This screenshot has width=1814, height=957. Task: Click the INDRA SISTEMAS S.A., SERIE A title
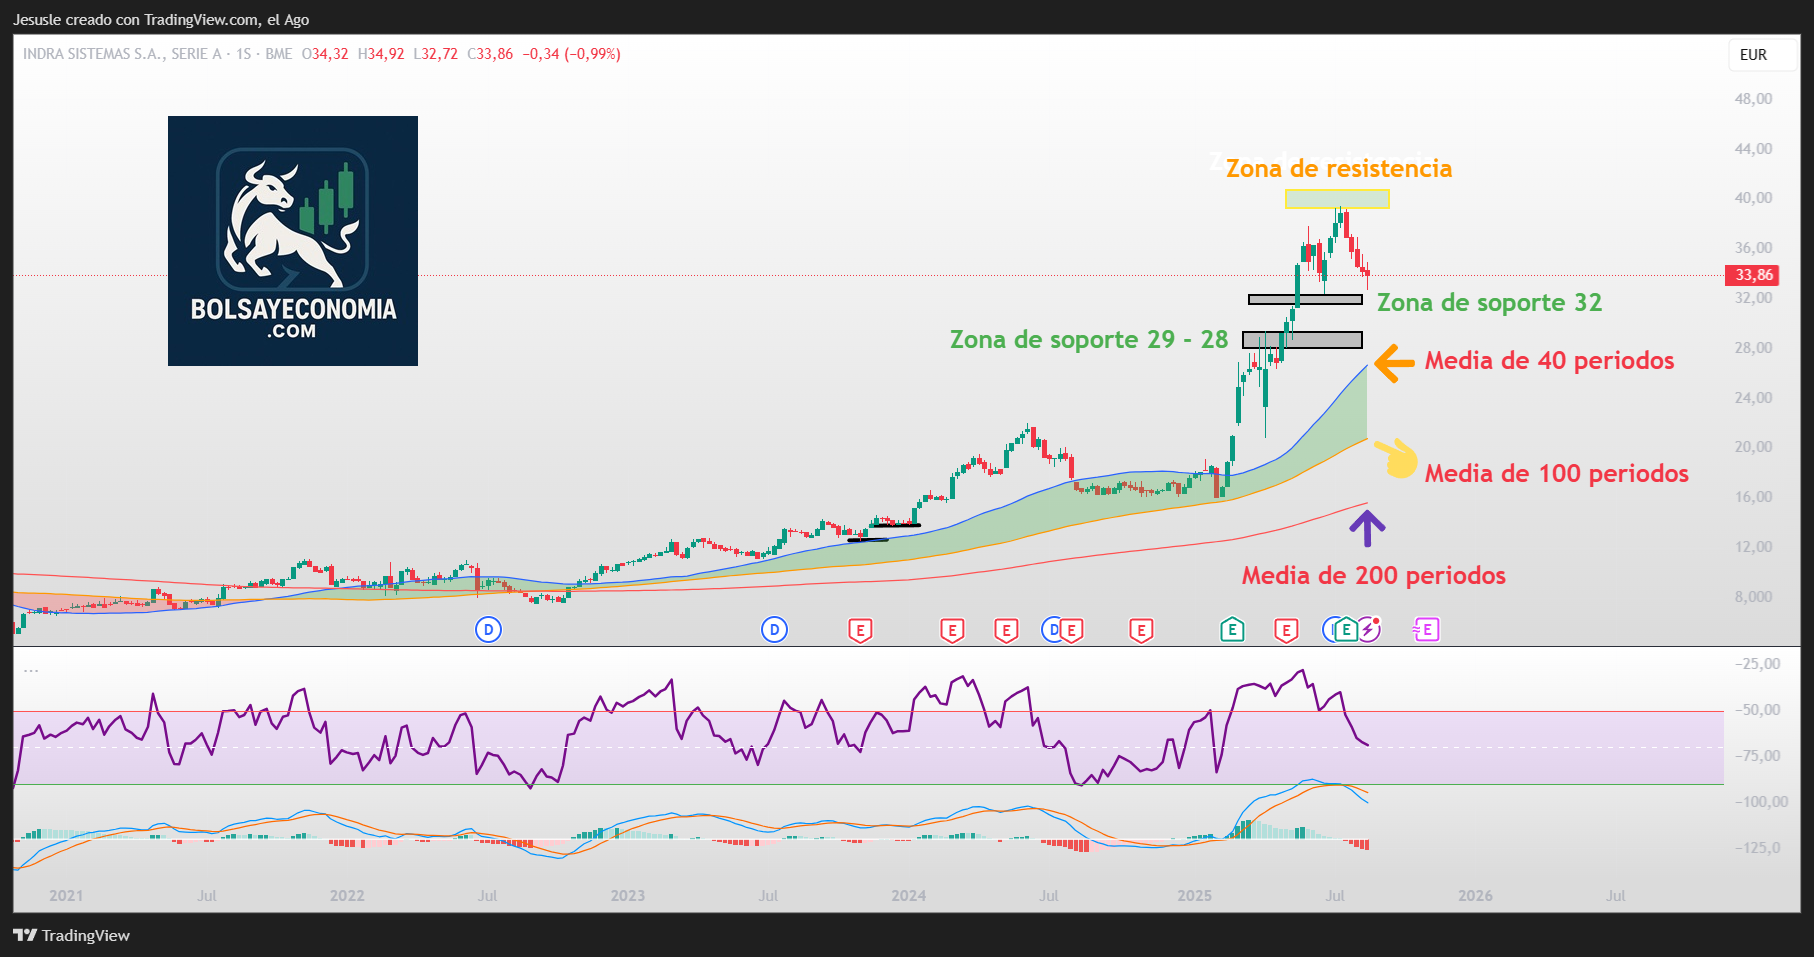point(122,54)
